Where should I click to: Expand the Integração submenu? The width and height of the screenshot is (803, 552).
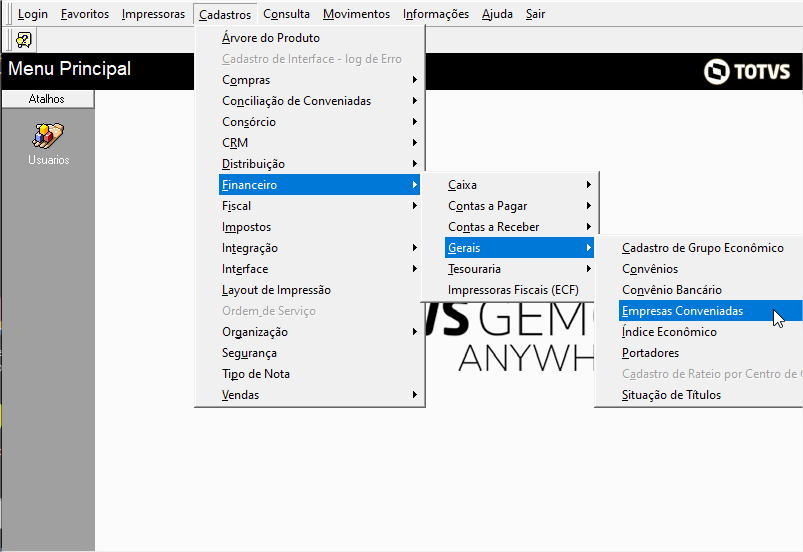coord(319,248)
